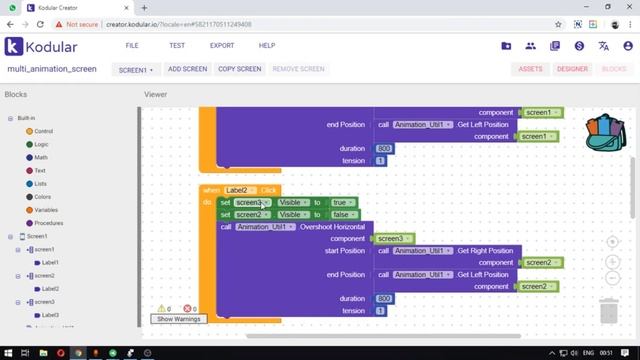
Task: Collapse the Screen1 tree node
Action: 10,236
